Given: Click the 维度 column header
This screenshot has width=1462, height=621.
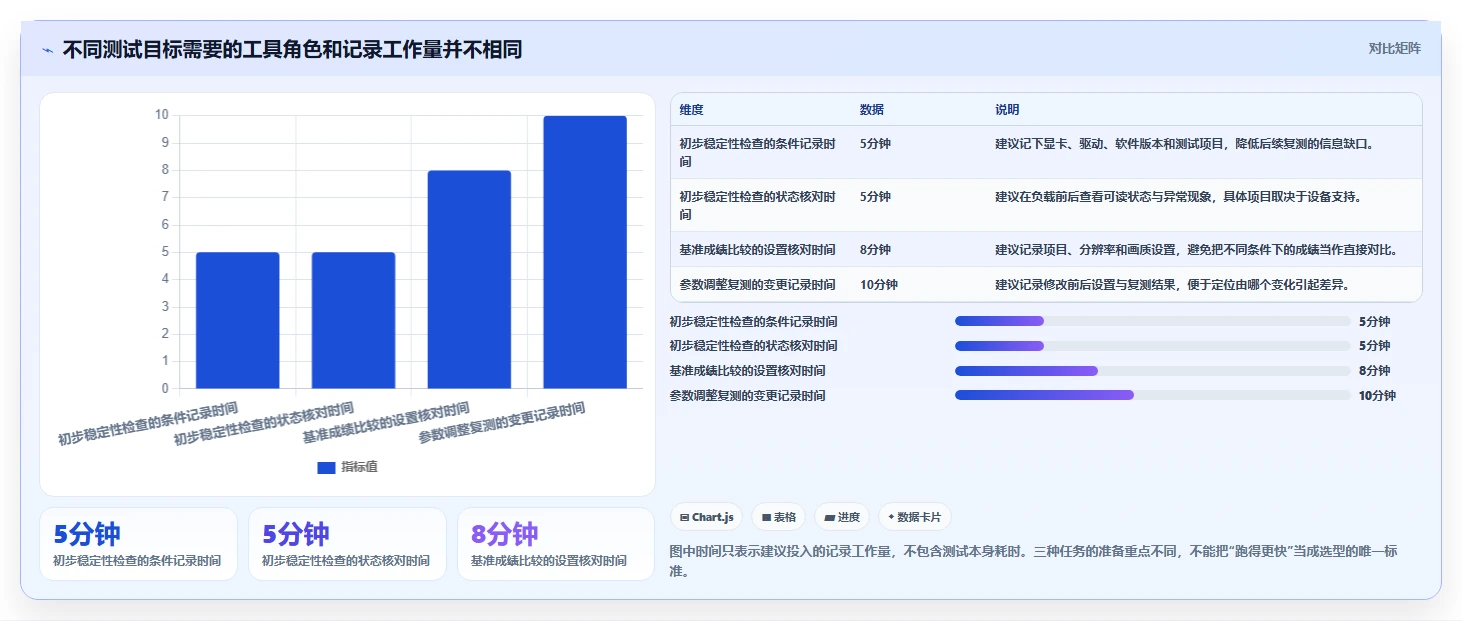Looking at the screenshot, I should click(691, 110).
